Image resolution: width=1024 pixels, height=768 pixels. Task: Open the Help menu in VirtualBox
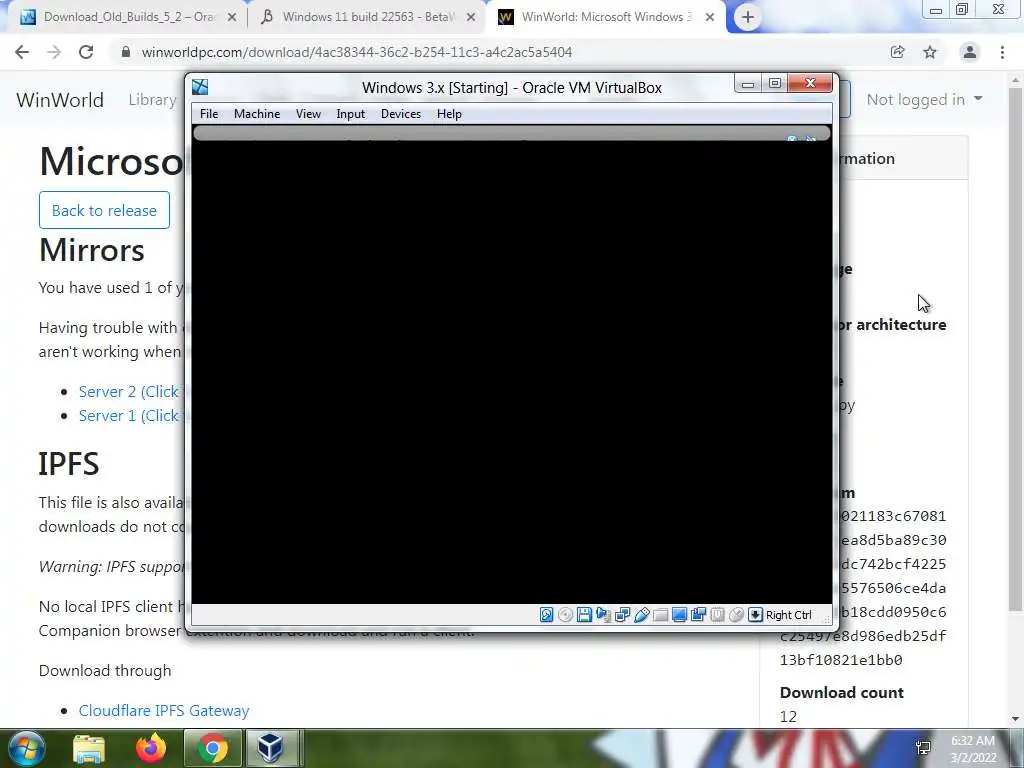(x=449, y=114)
